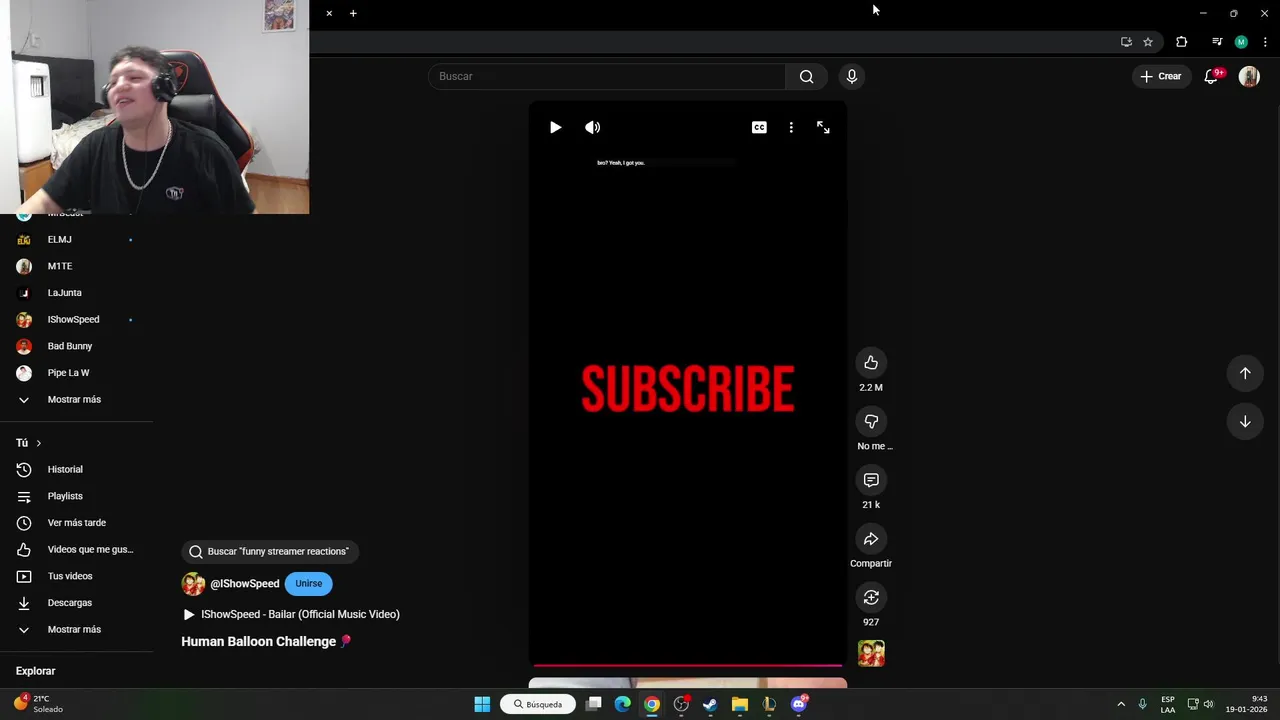Skip to the next Short with down arrow

coord(1245,421)
